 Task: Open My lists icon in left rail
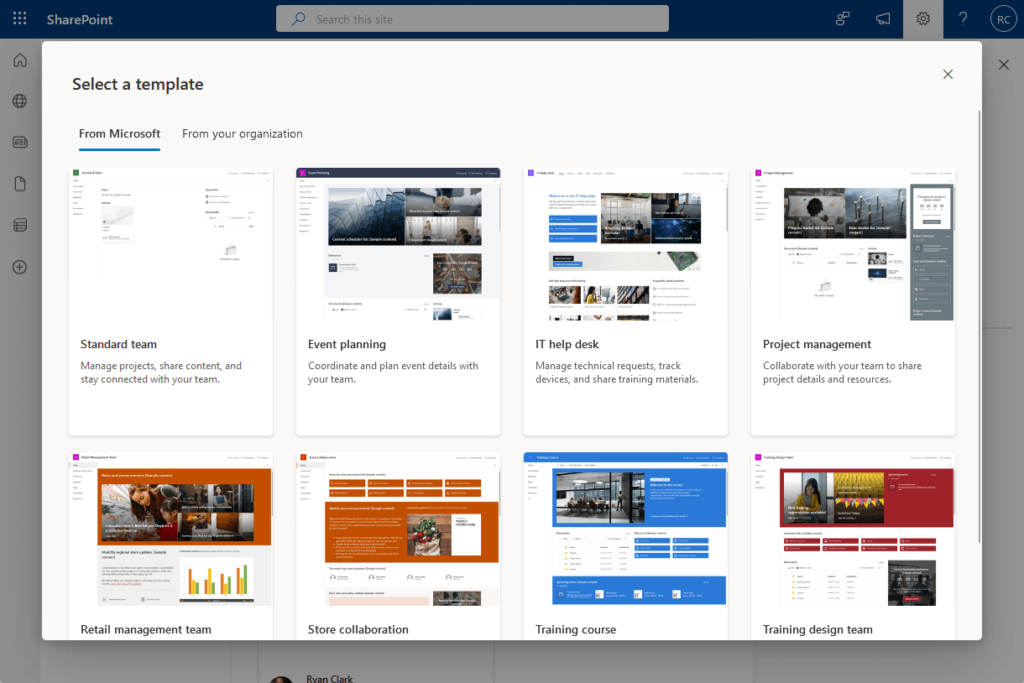[x=20, y=225]
